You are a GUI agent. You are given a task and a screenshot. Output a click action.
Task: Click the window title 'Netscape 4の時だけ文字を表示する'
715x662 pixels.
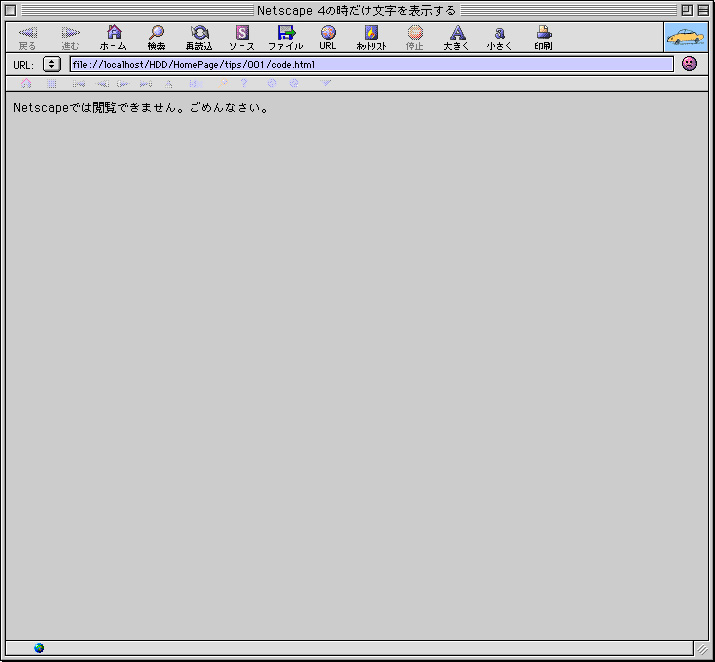coord(356,10)
